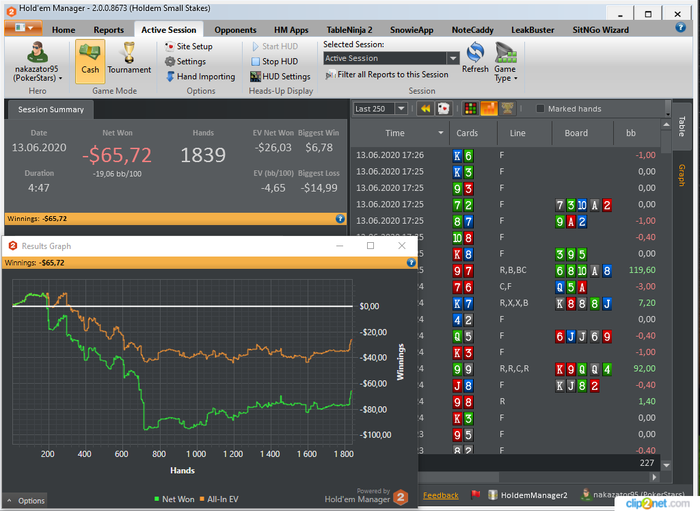Open the TableNinja 2 tab

point(349,30)
